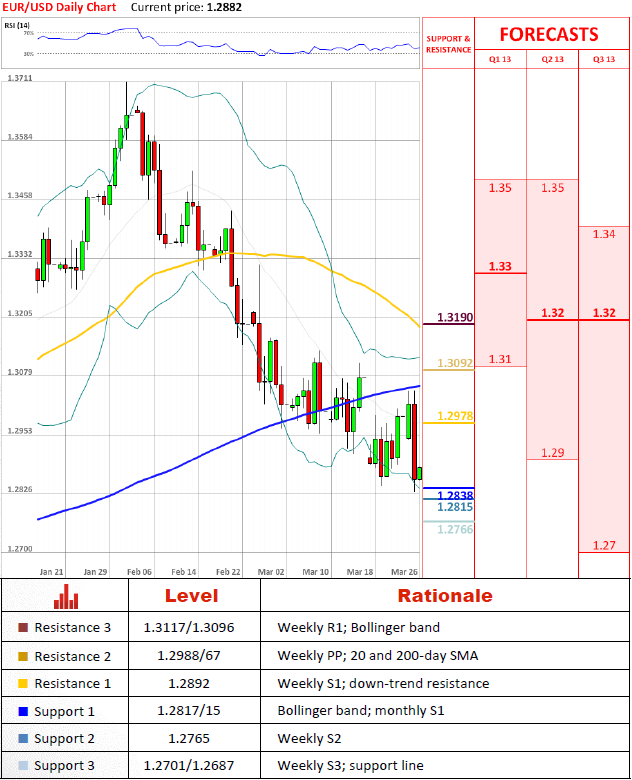This screenshot has height=780, width=632.
Task: Click rationale Weekly S2
Action: coord(310,739)
